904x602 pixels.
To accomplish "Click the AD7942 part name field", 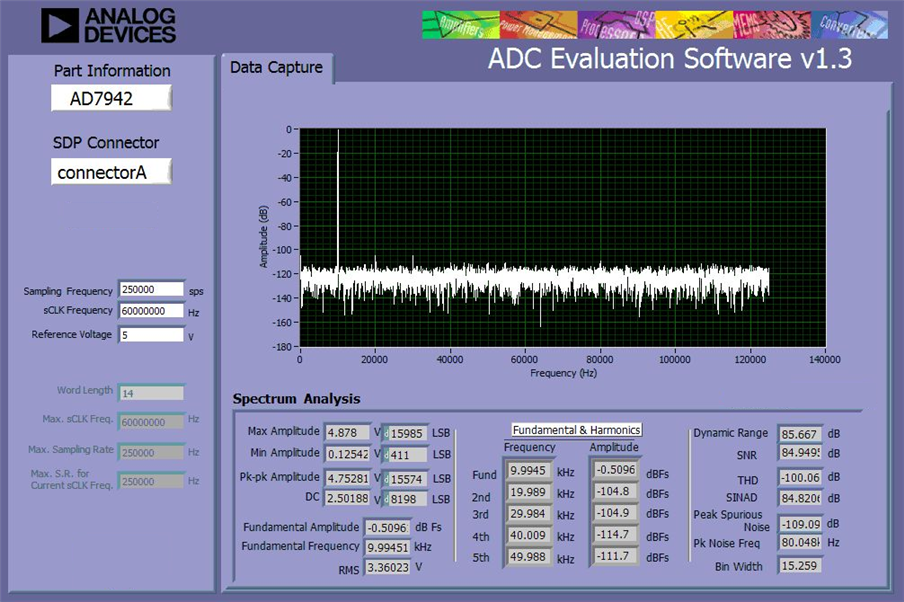I will point(111,98).
